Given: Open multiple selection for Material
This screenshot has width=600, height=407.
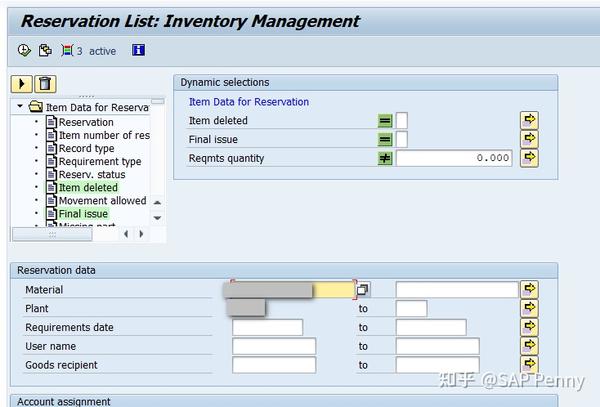Looking at the screenshot, I should (x=529, y=289).
